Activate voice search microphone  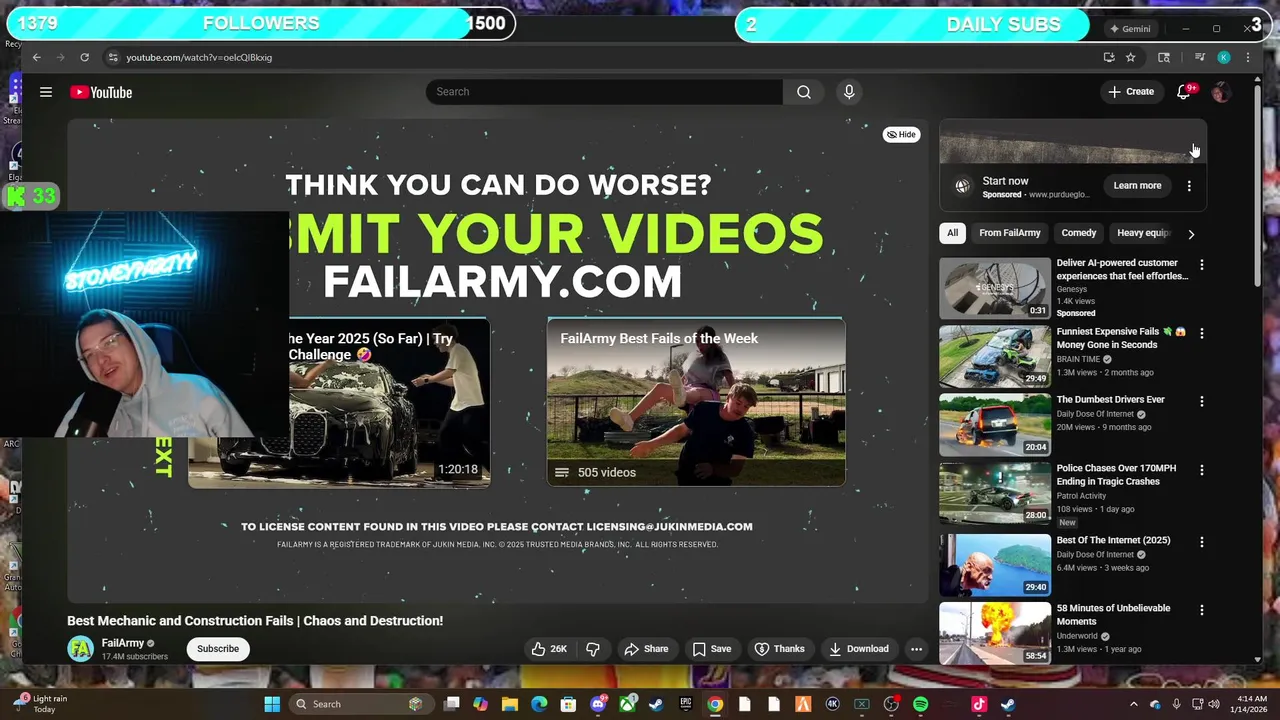click(849, 92)
